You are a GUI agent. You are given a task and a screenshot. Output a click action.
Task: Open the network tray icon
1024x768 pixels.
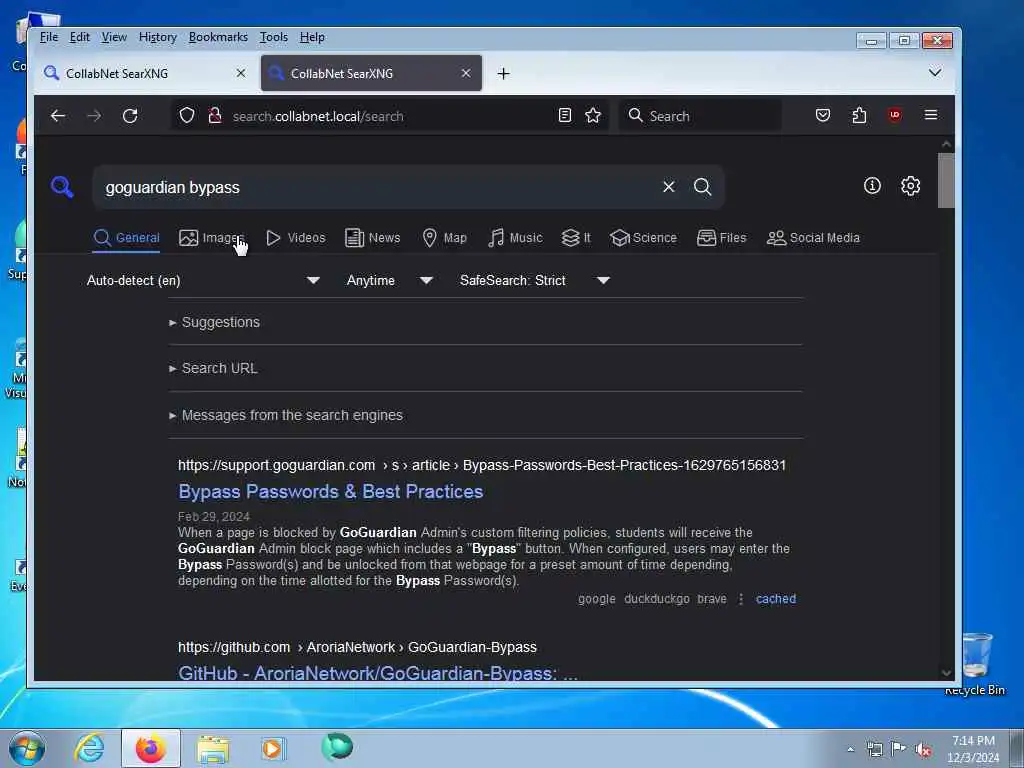click(x=874, y=750)
